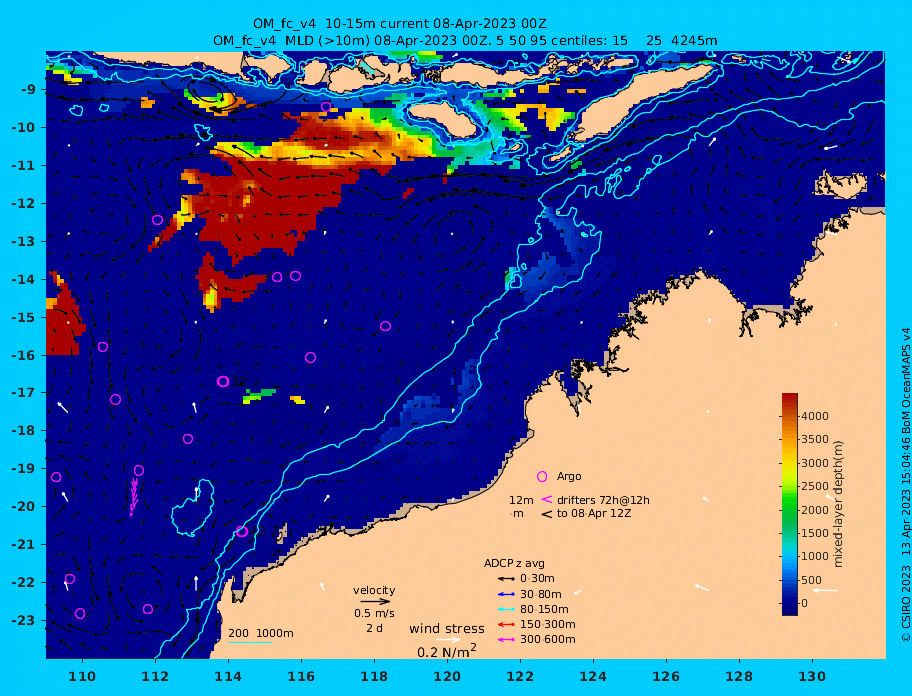Click the 'velocity' scale label
The width and height of the screenshot is (912, 696).
click(x=374, y=590)
